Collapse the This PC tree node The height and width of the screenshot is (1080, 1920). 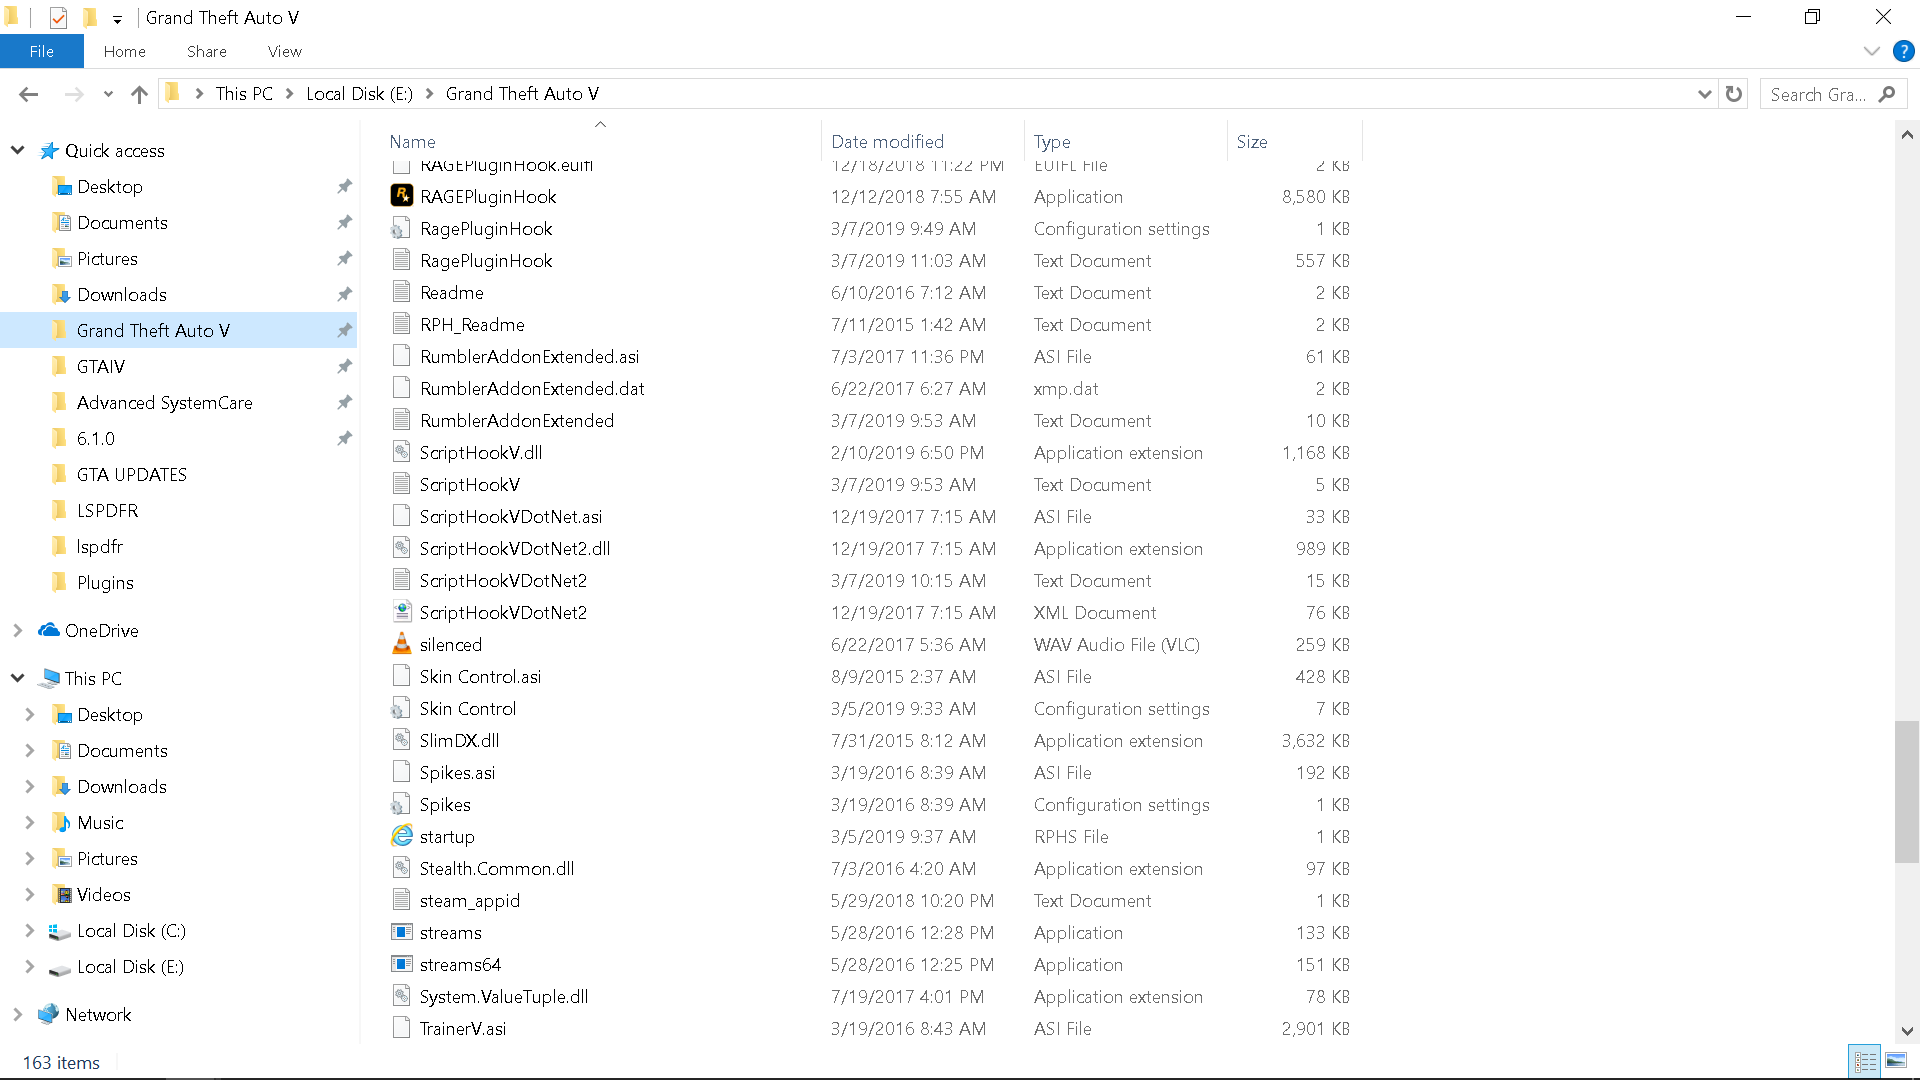[x=18, y=678]
